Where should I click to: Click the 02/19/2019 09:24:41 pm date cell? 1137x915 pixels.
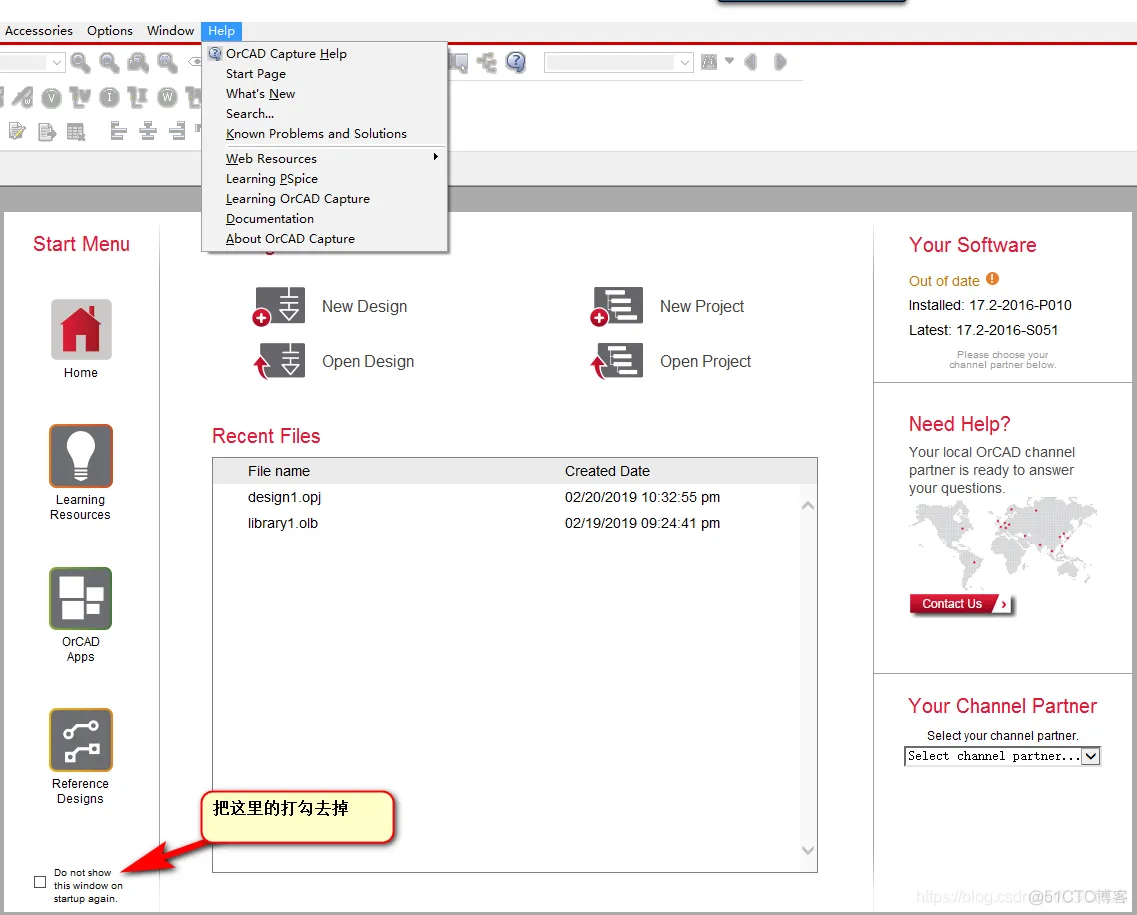tap(642, 523)
